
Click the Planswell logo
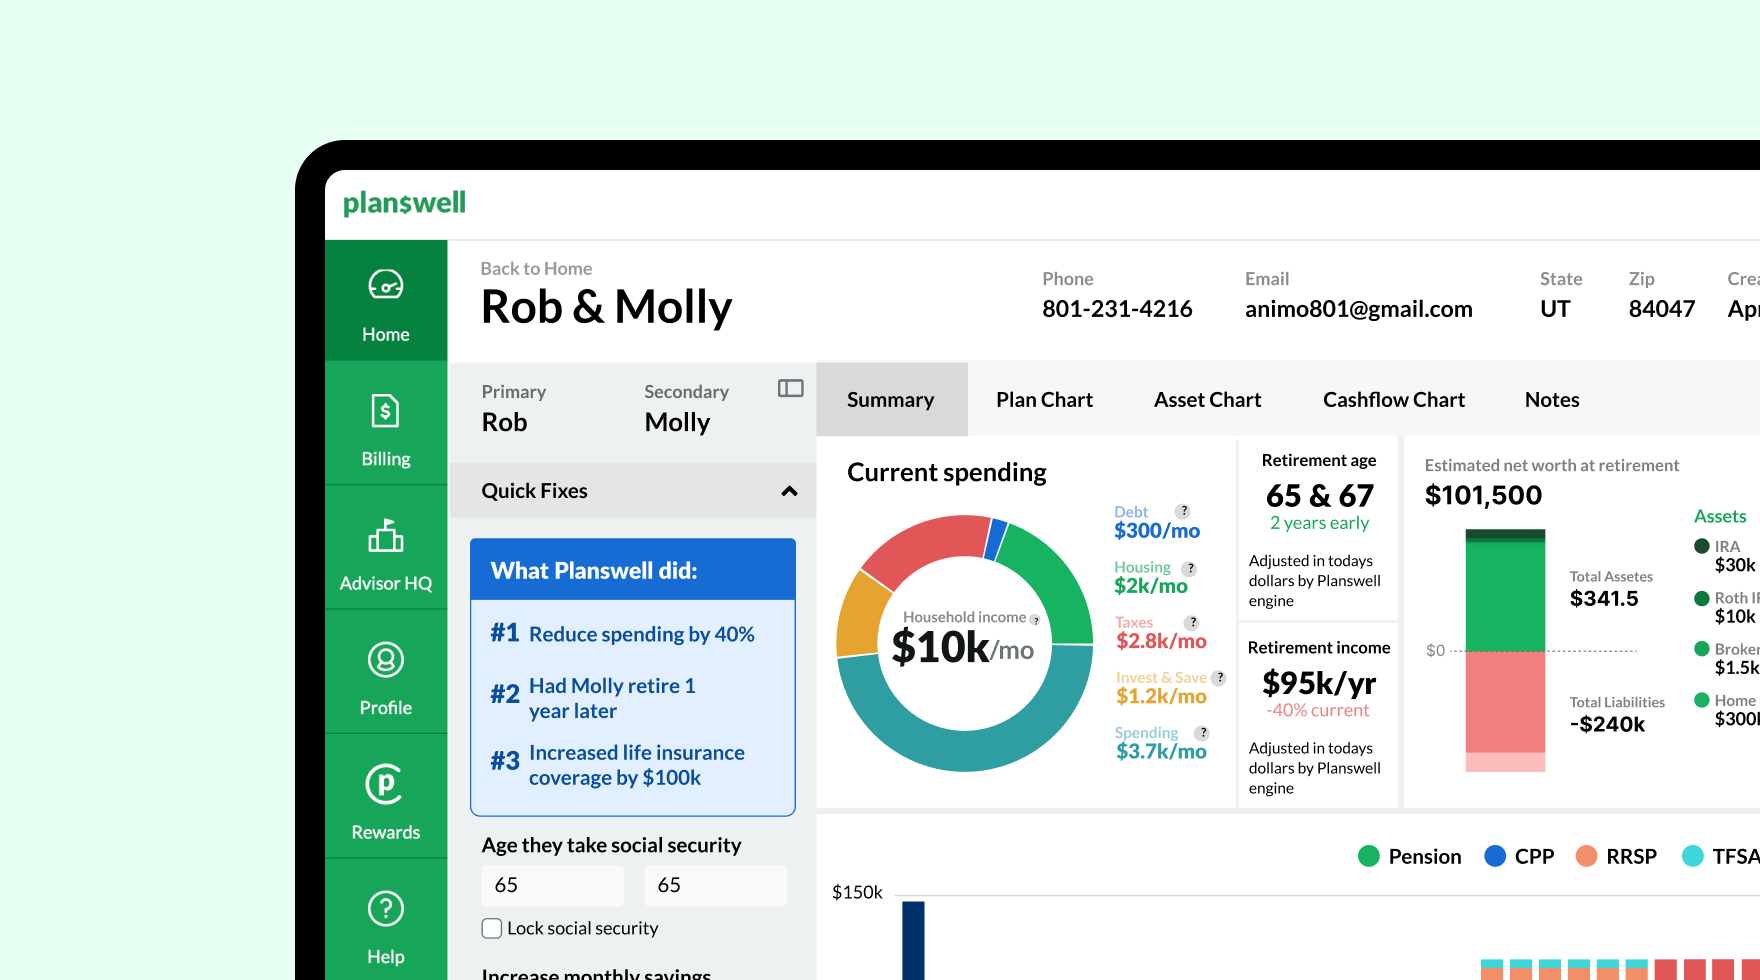404,203
